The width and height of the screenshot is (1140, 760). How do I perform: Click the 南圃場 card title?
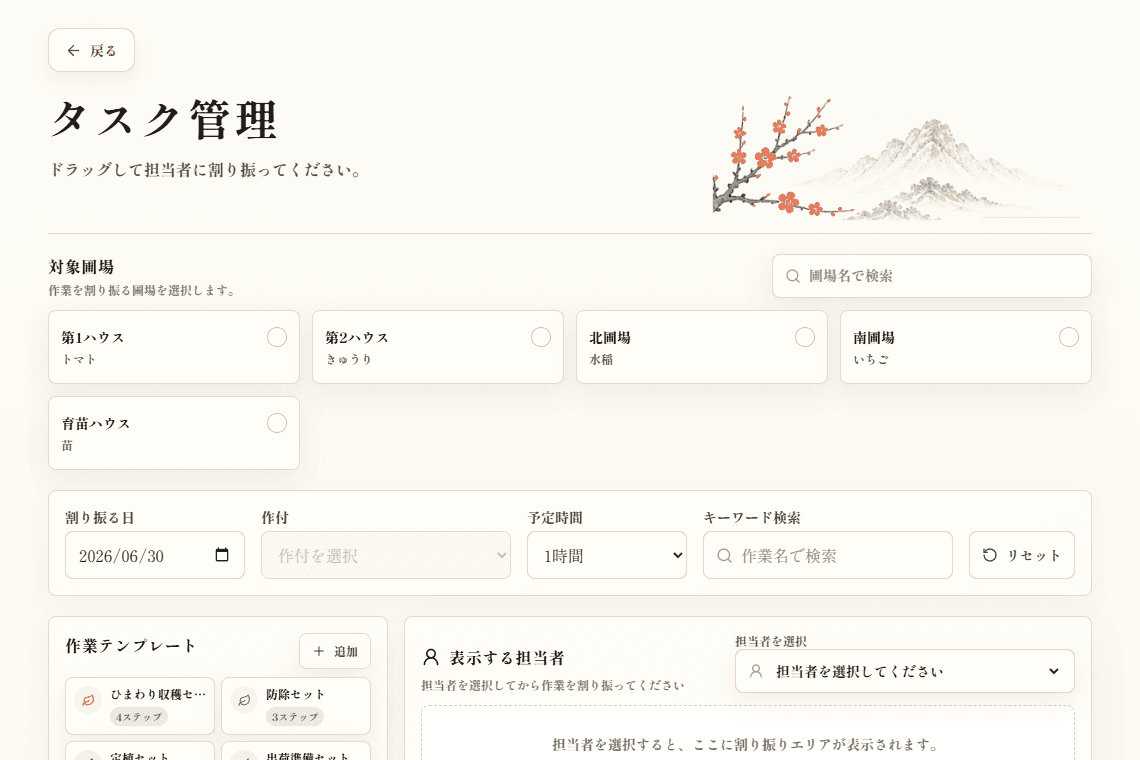(874, 337)
